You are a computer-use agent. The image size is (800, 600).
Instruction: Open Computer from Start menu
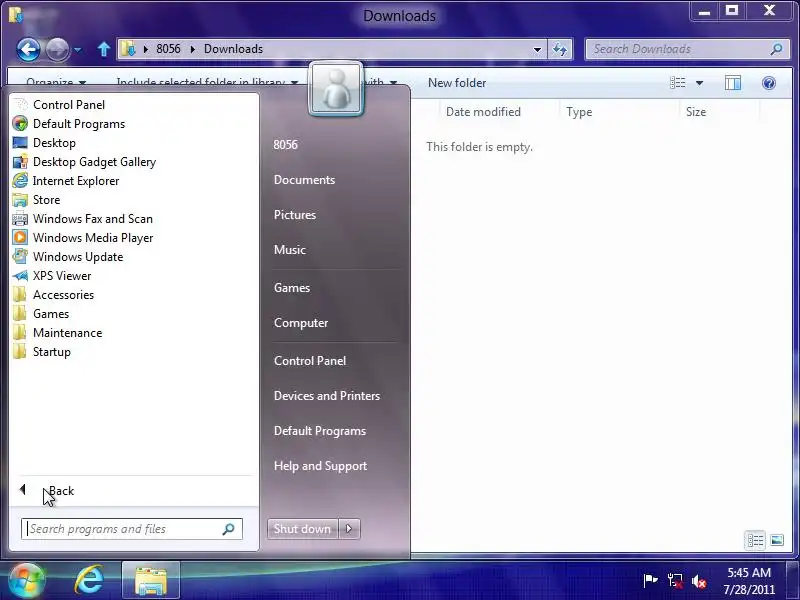301,323
